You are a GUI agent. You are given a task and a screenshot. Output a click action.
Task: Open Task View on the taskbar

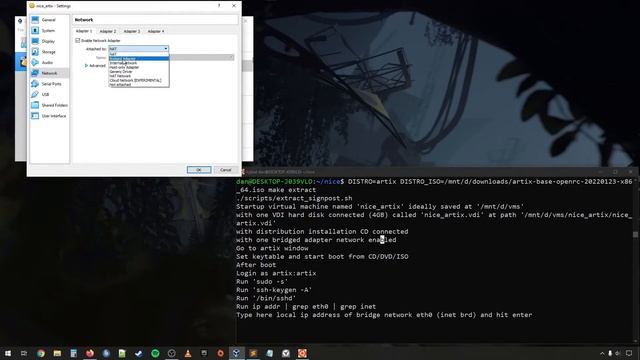(24, 353)
